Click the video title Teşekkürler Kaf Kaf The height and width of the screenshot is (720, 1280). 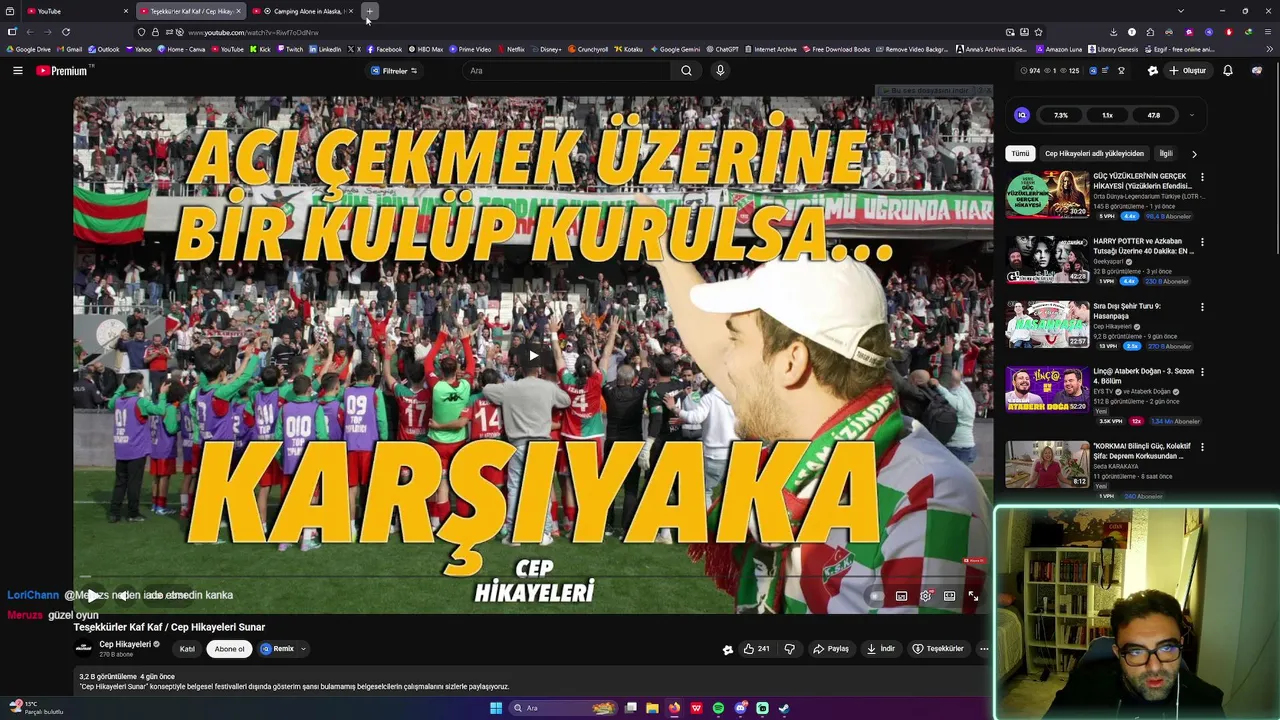tap(169, 627)
